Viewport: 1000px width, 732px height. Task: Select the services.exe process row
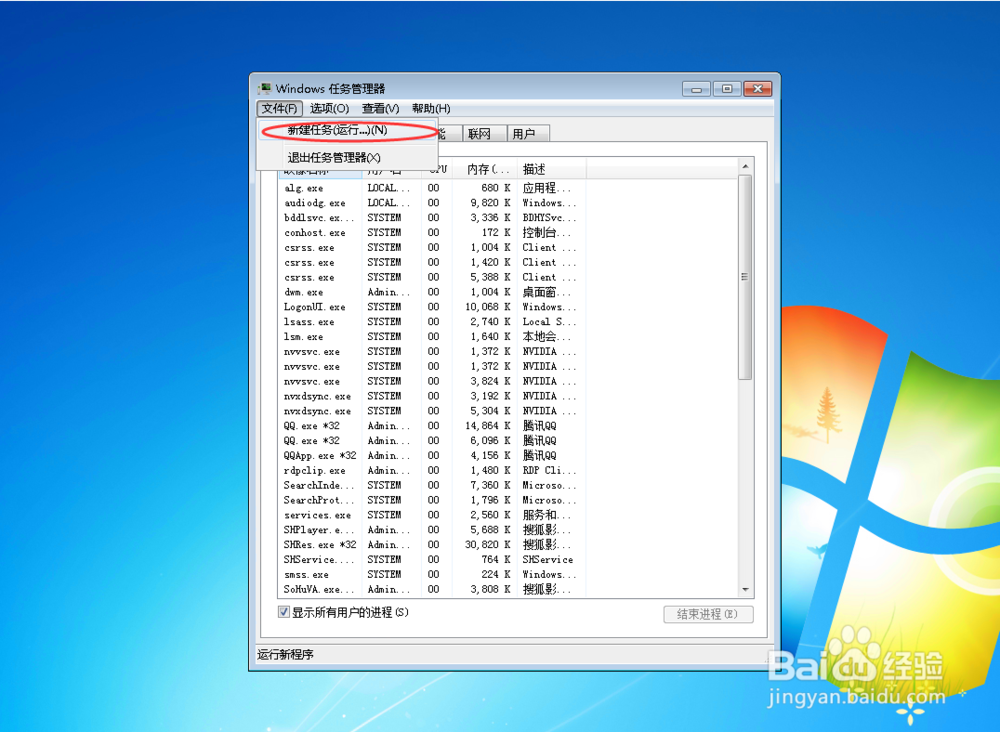(x=316, y=515)
